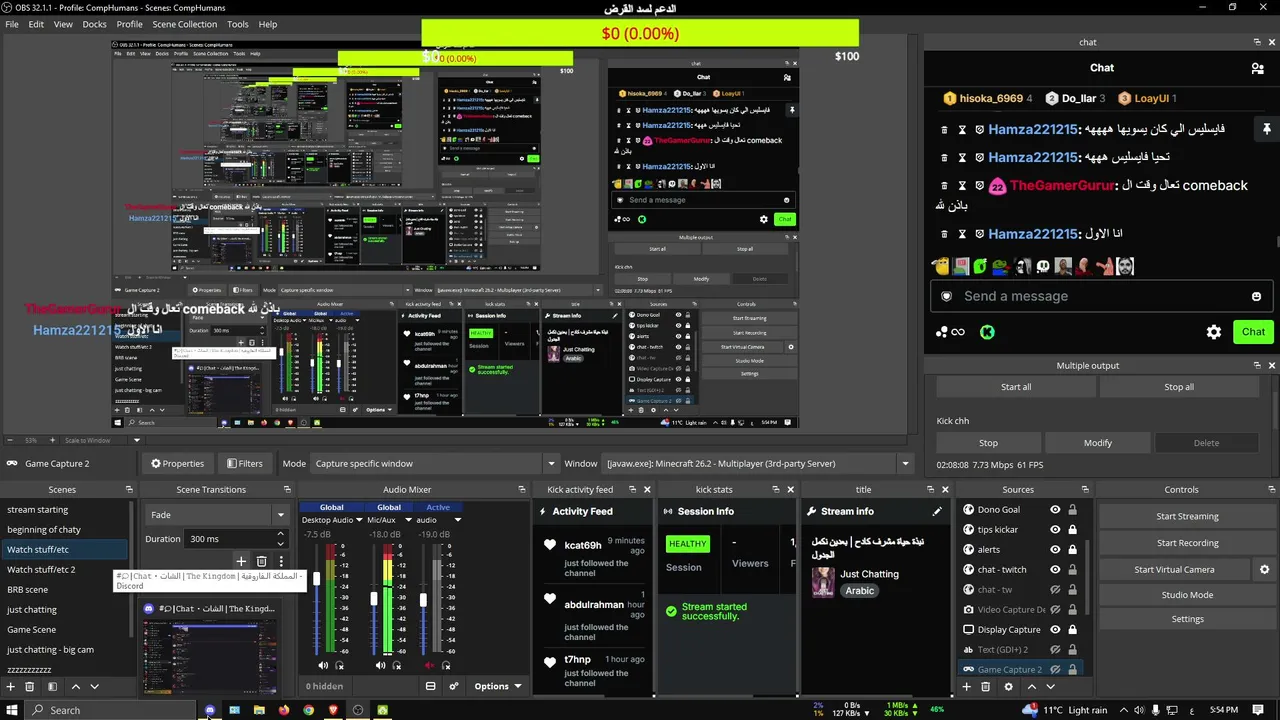
Task: Open Google Chrome from the taskbar
Action: pos(309,710)
